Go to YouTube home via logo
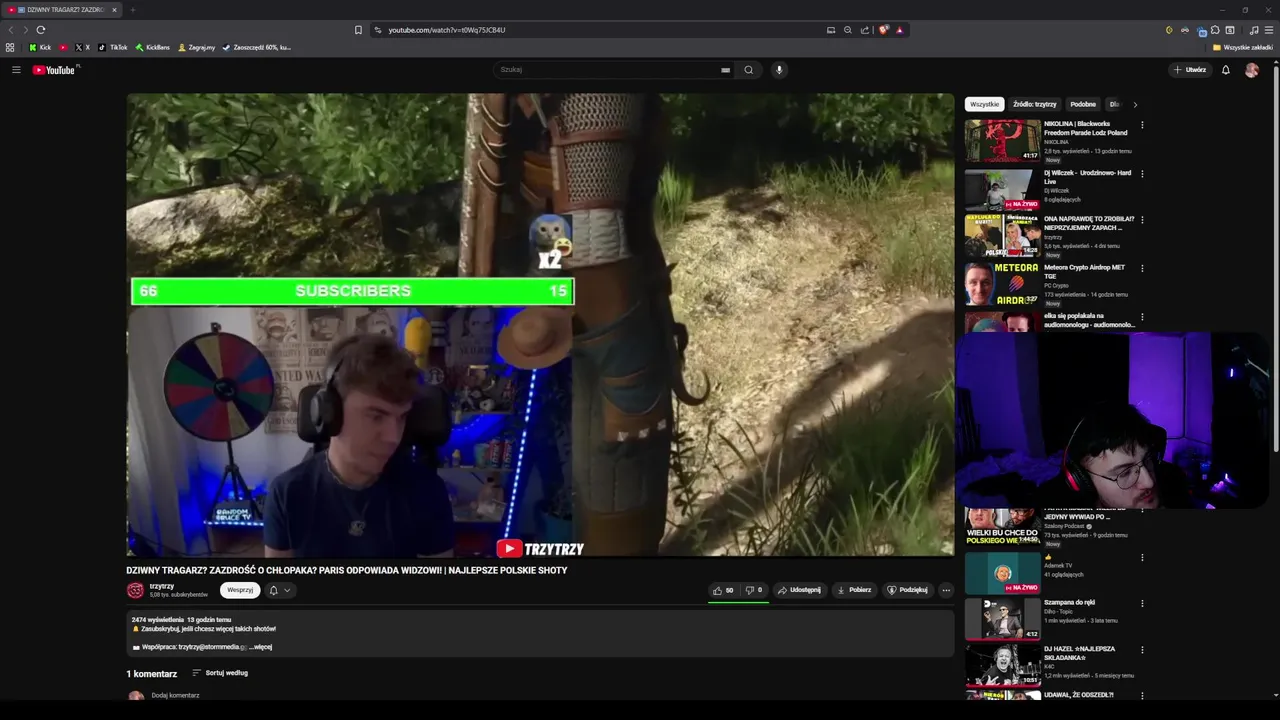1280x720 pixels. [54, 70]
